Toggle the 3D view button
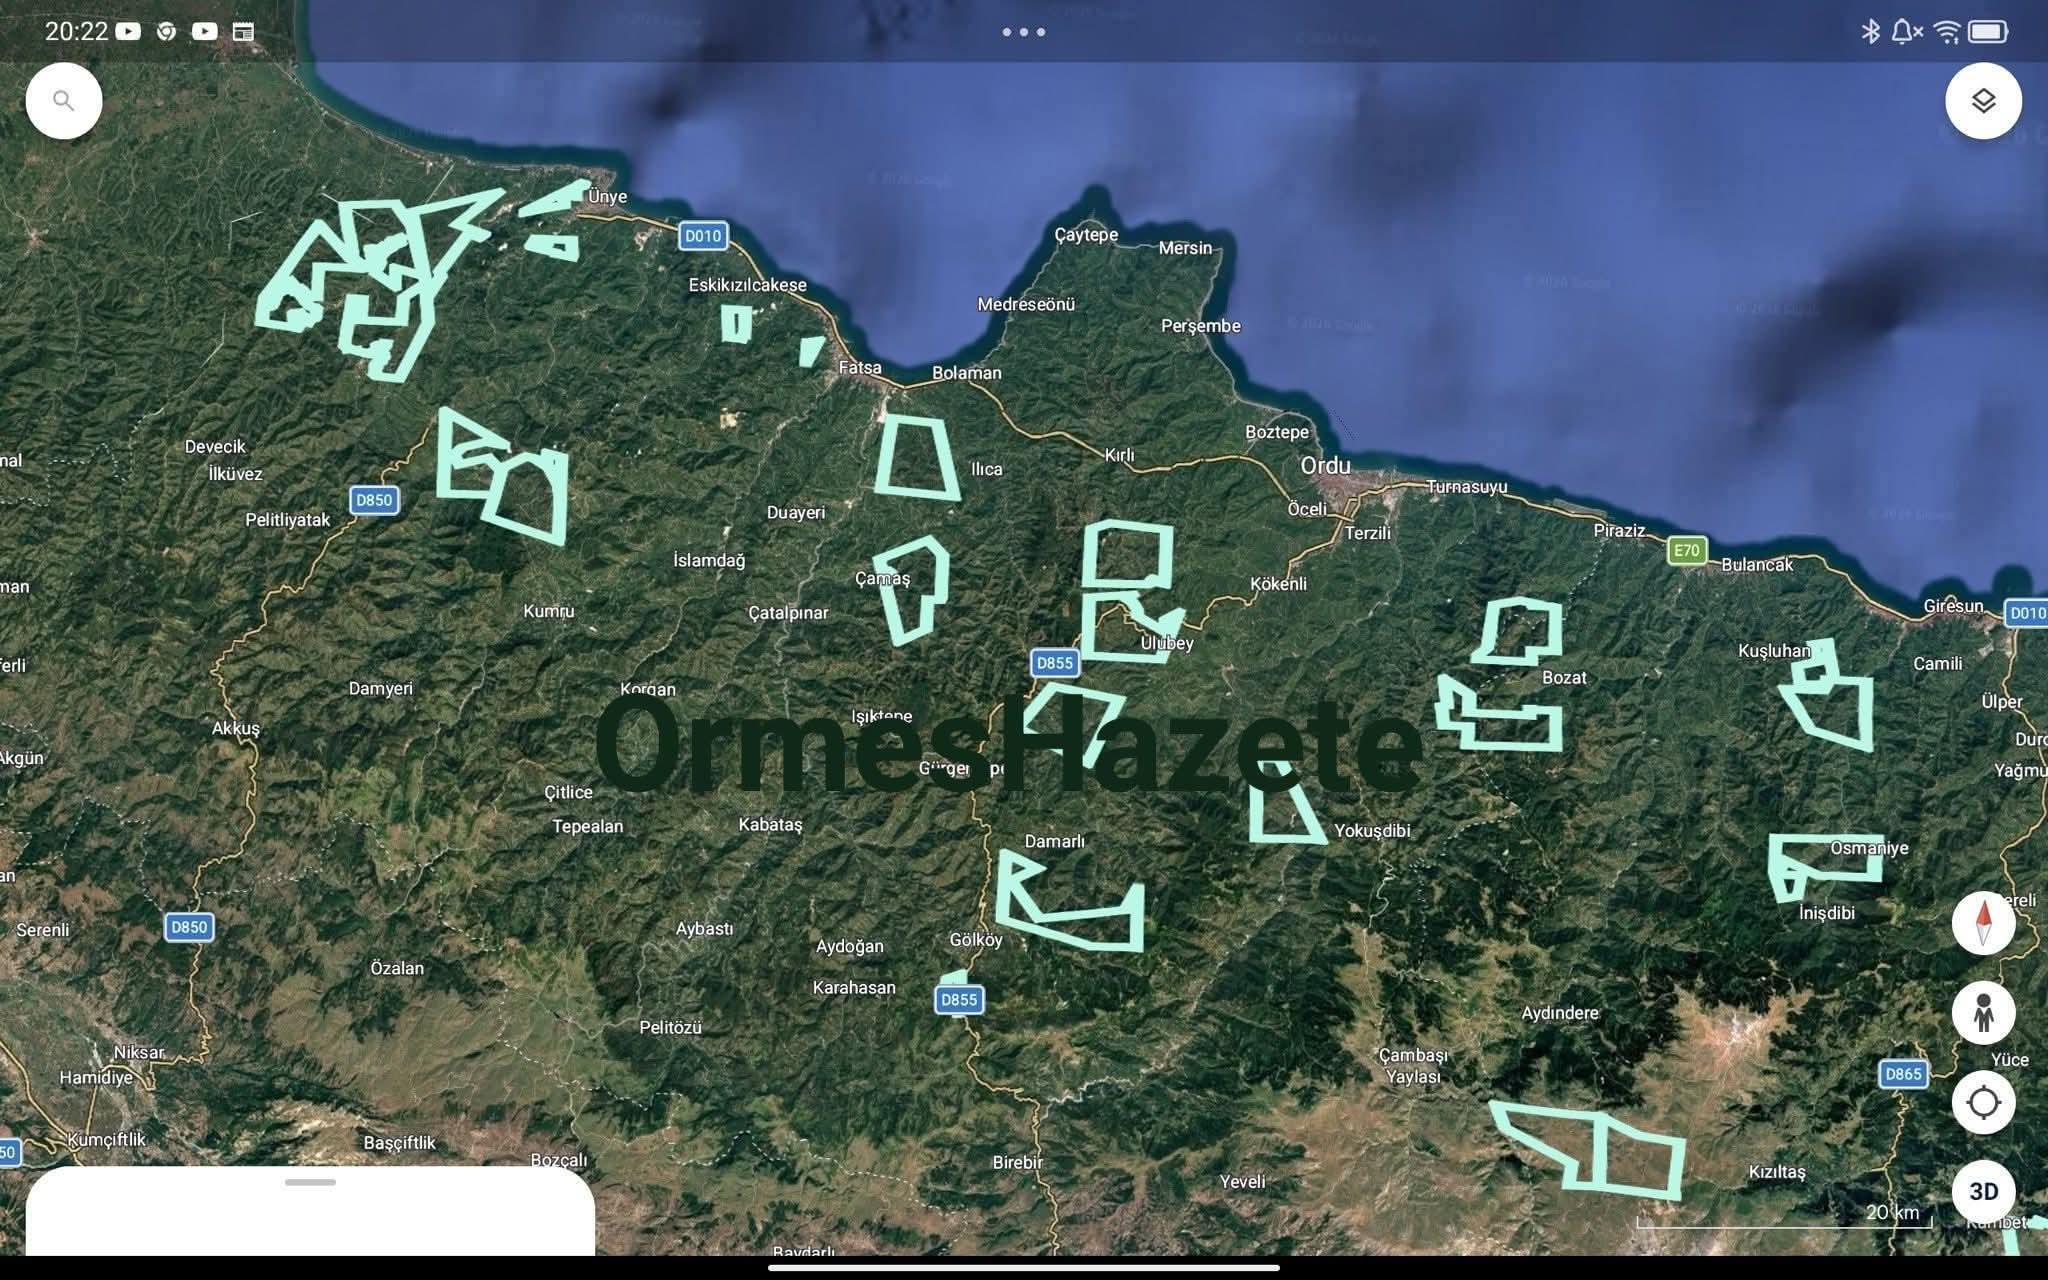Screen dimensions: 2048x1280 tap(1983, 1191)
